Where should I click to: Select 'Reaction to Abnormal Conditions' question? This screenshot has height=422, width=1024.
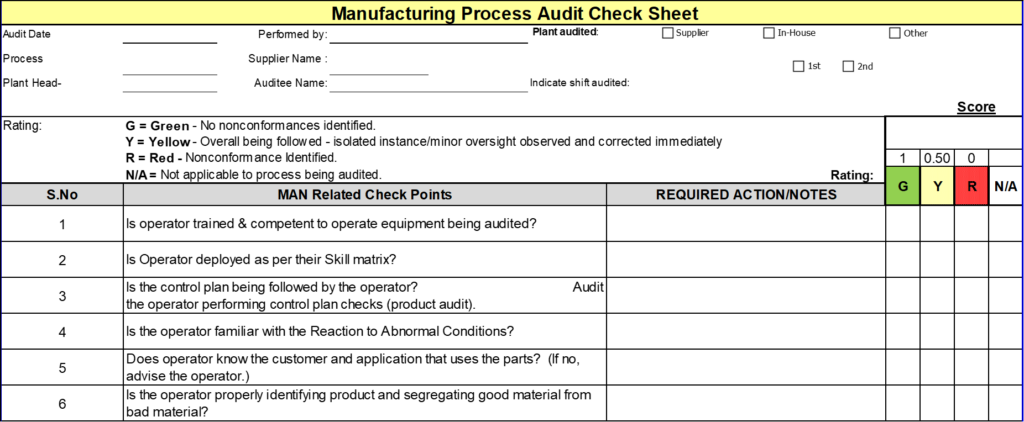tap(320, 331)
